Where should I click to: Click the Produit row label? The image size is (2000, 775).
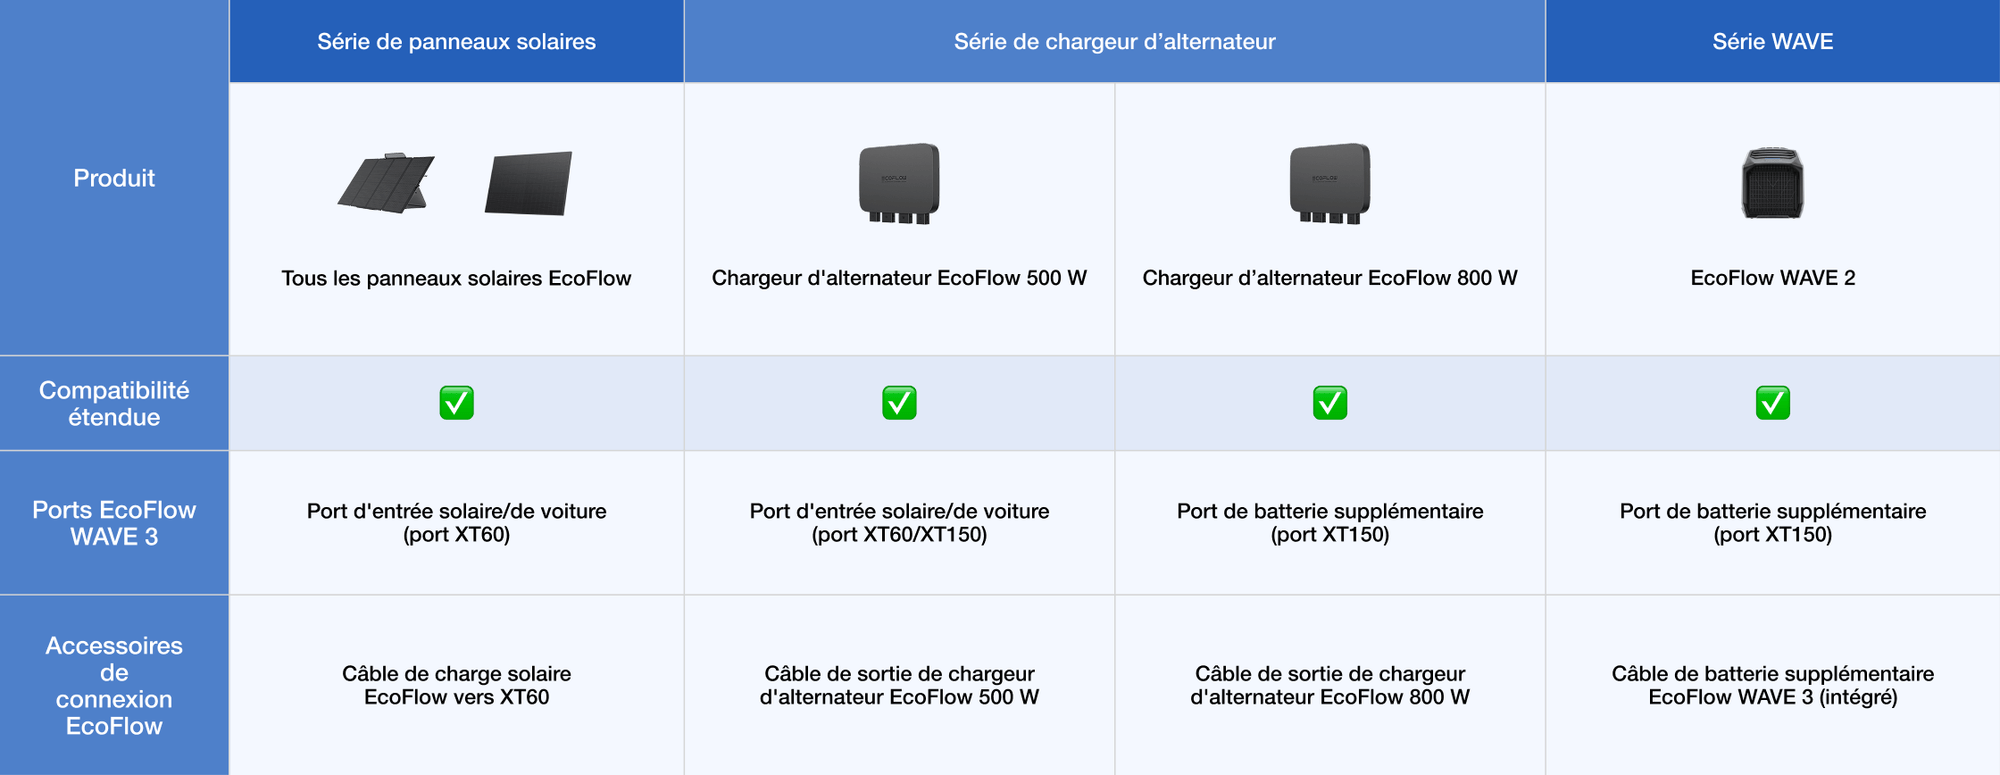point(114,178)
